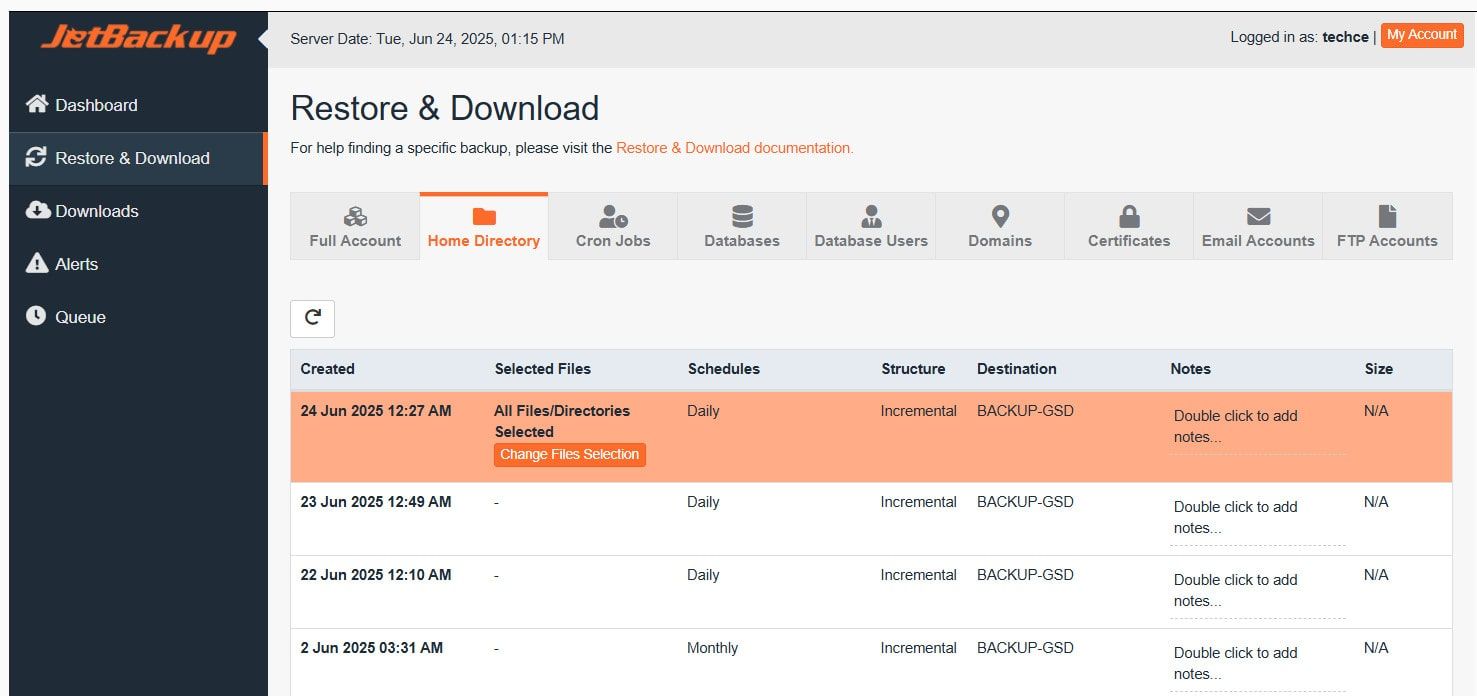Collapse the sidebar using the arrow notch

pyautogui.click(x=263, y=39)
